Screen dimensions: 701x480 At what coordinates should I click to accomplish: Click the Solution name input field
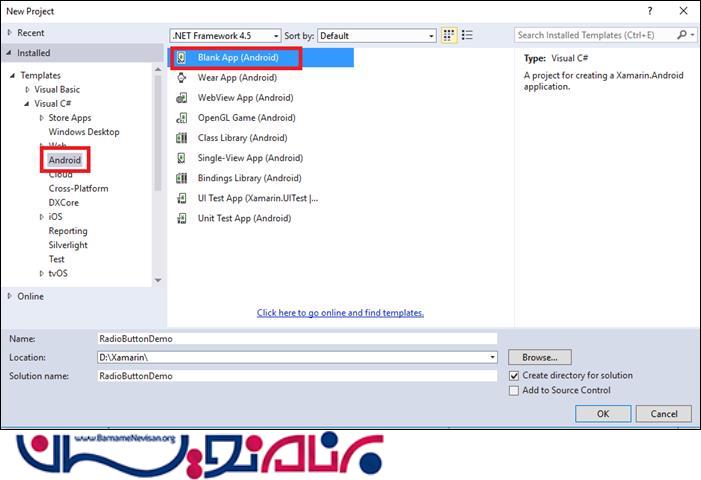297,376
